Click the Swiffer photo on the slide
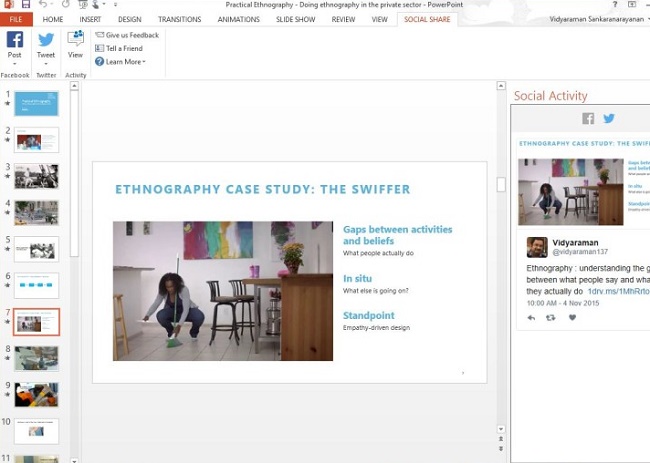The image size is (650, 463). click(x=223, y=291)
